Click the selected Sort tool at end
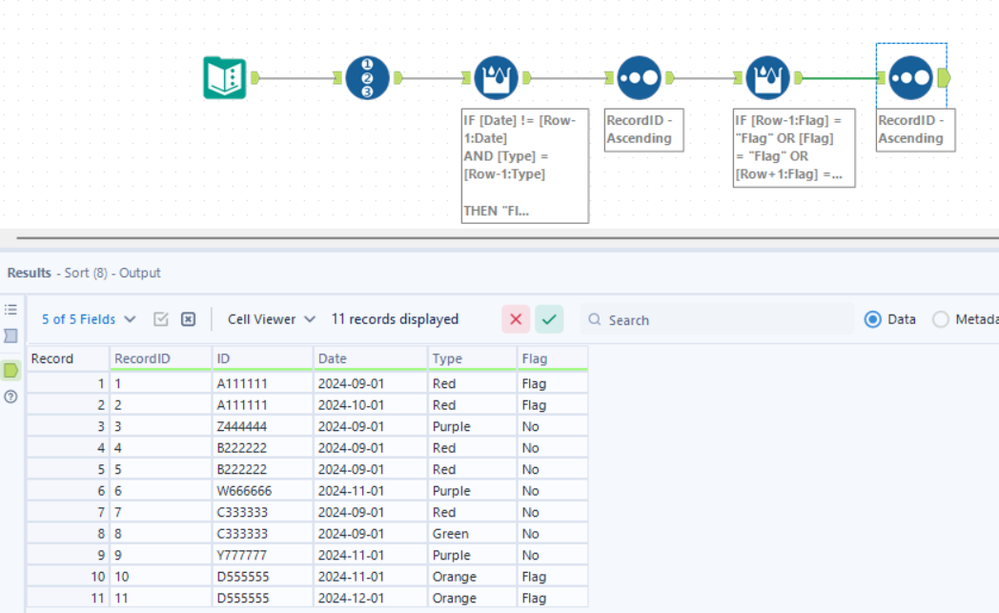Image resolution: width=999 pixels, height=613 pixels. [910, 78]
